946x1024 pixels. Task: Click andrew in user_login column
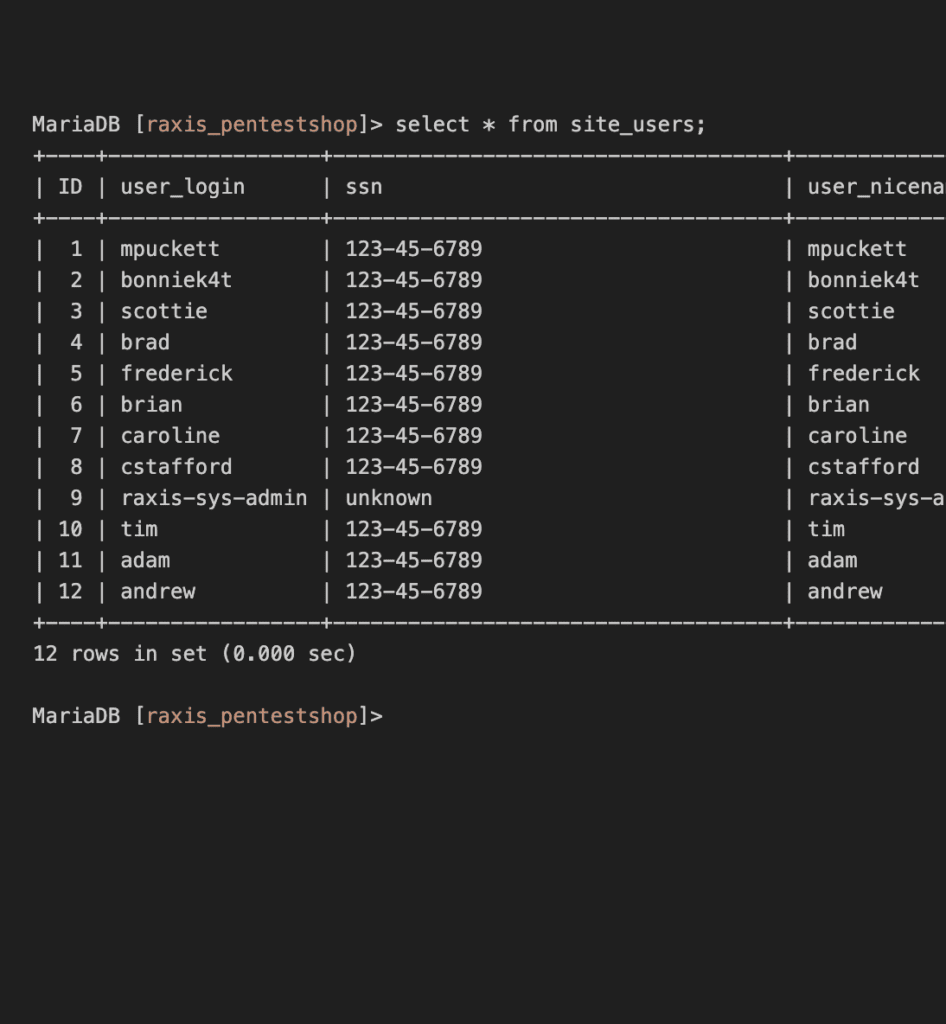pos(158,592)
